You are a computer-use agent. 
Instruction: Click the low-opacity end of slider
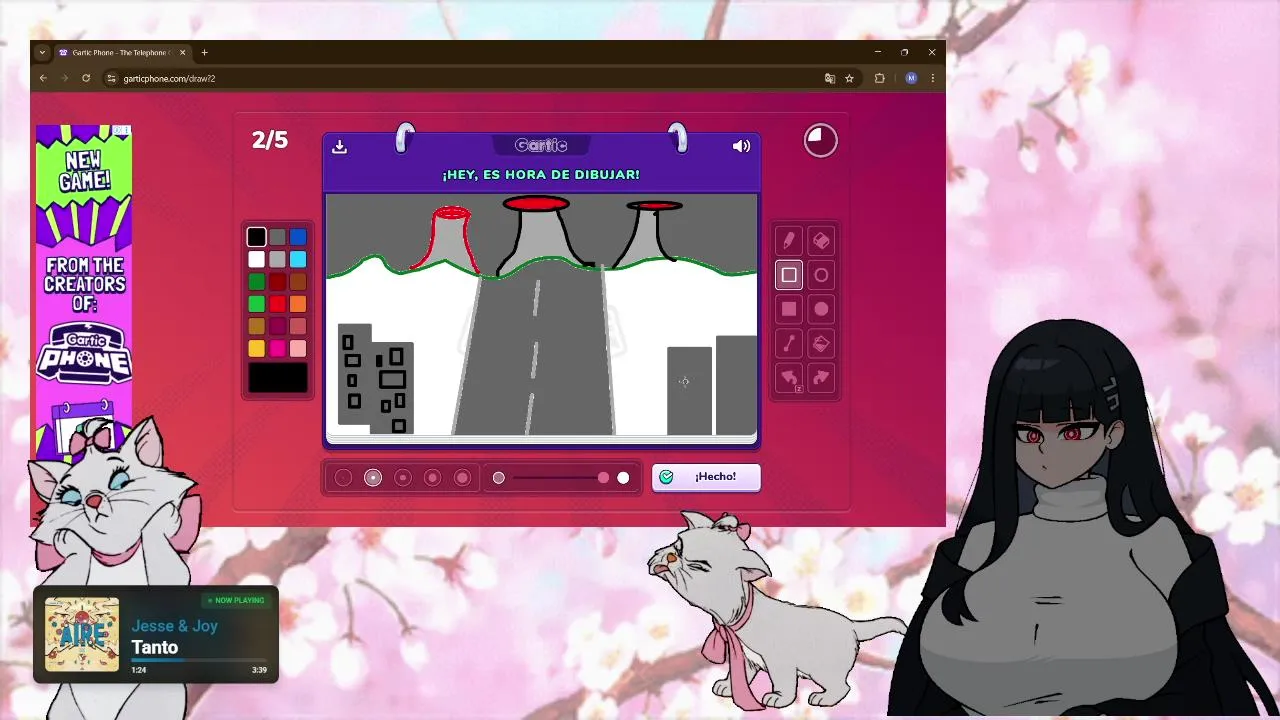point(499,478)
